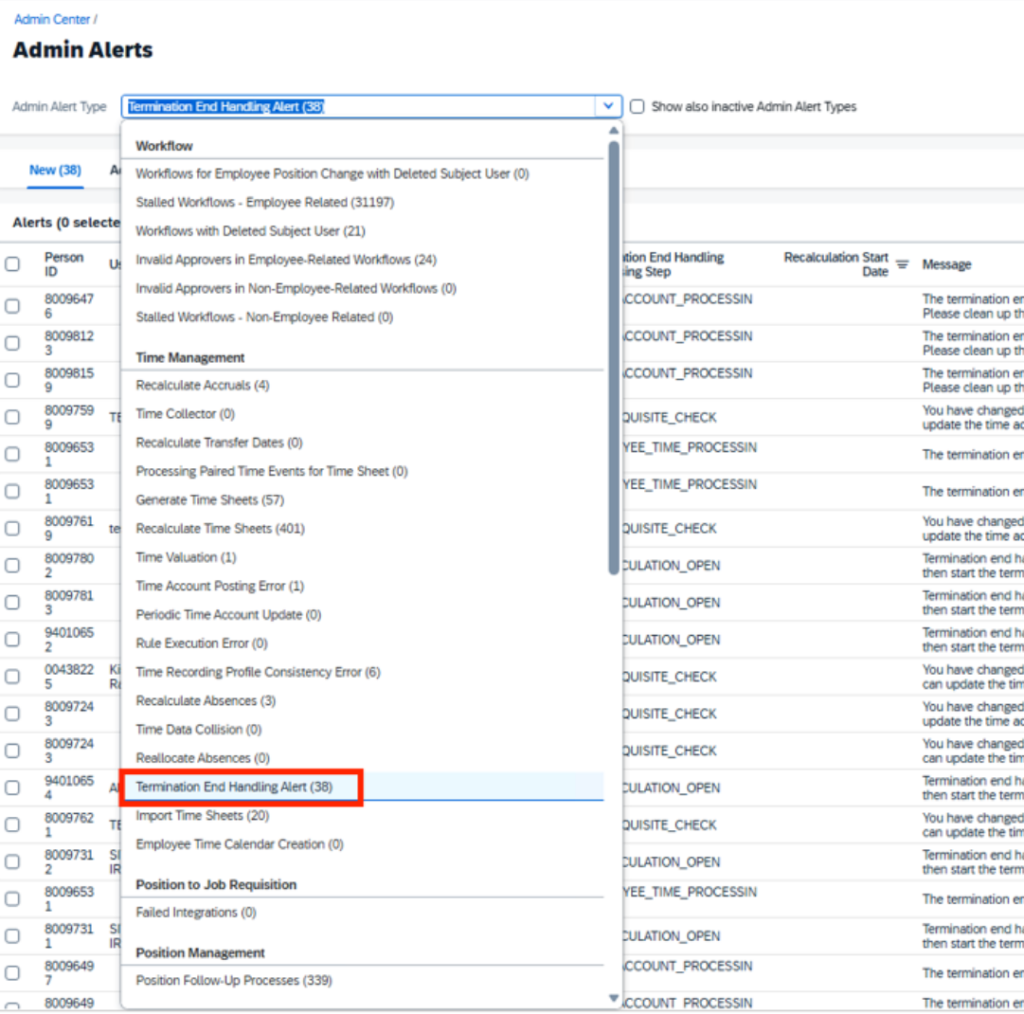Check the row for Person ID 80097599
Screen dimensions: 1024x1014
(x=12, y=417)
